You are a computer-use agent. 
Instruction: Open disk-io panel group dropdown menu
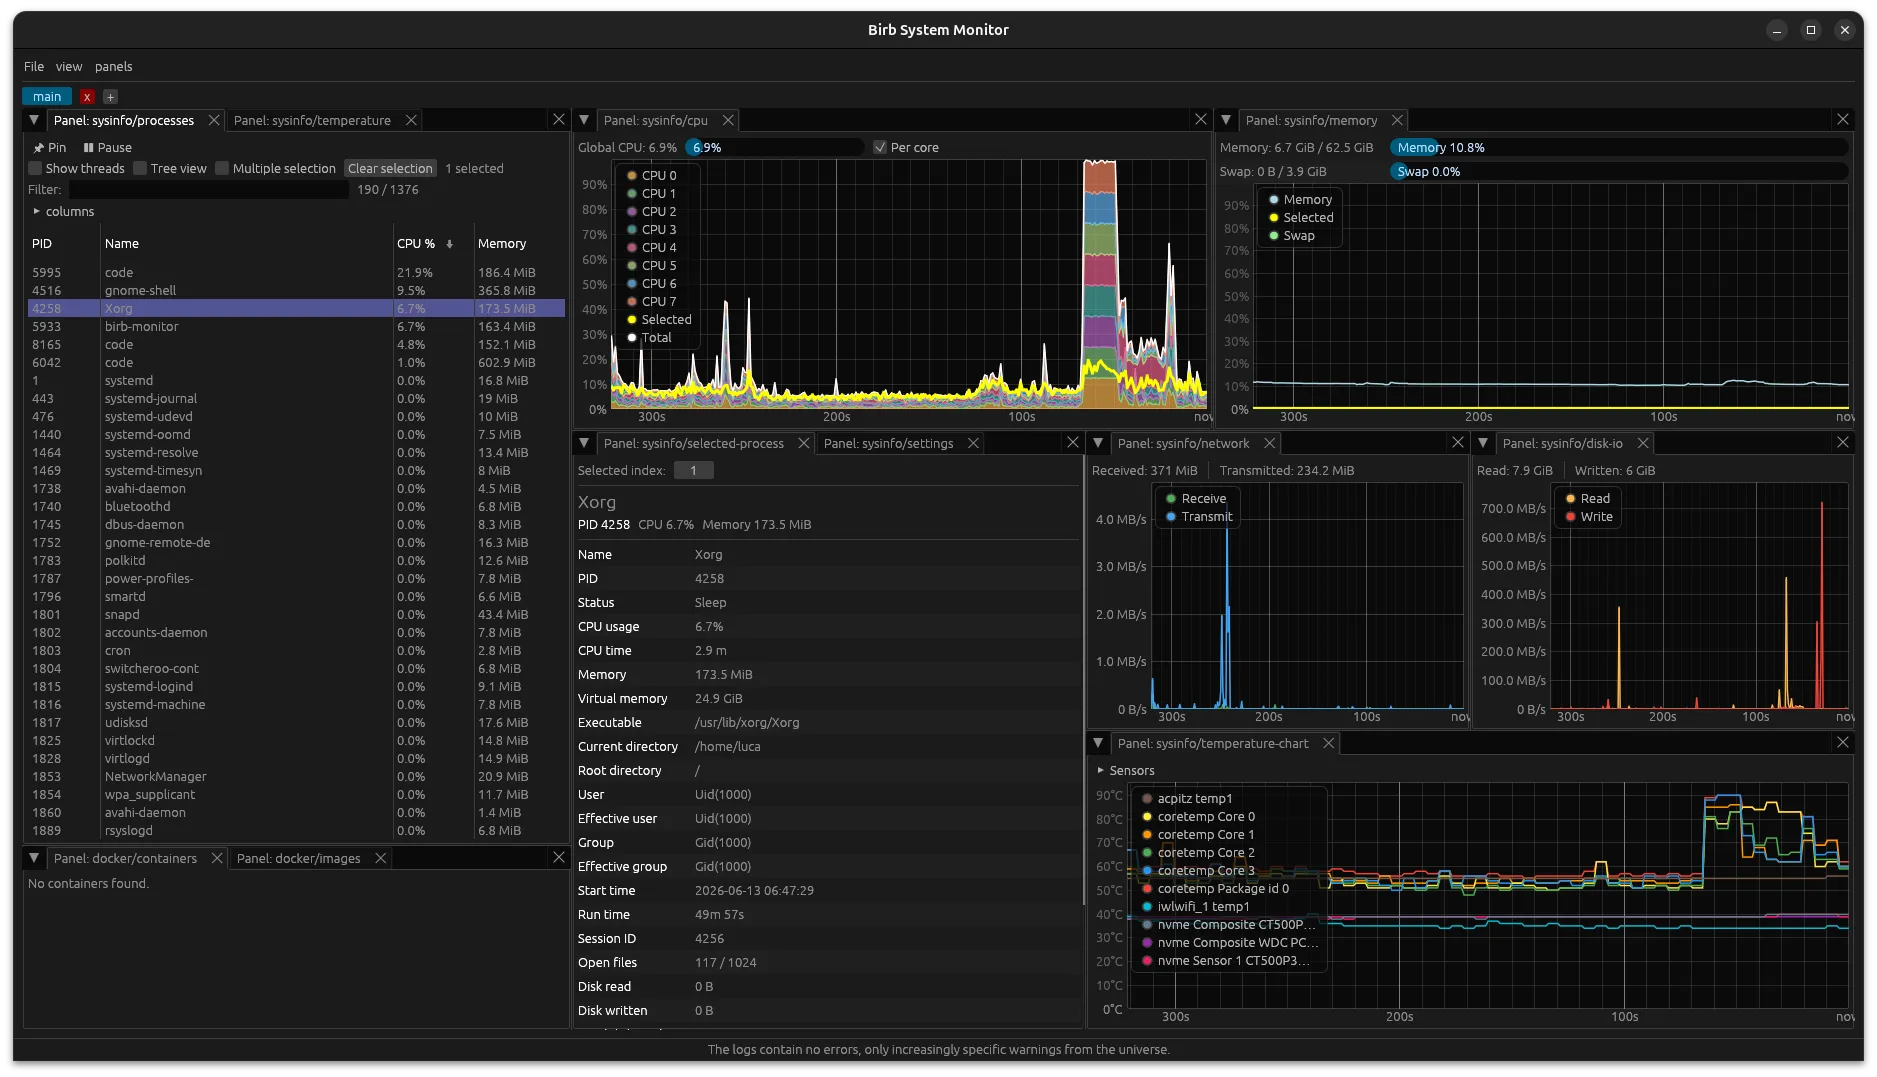tap(1483, 443)
